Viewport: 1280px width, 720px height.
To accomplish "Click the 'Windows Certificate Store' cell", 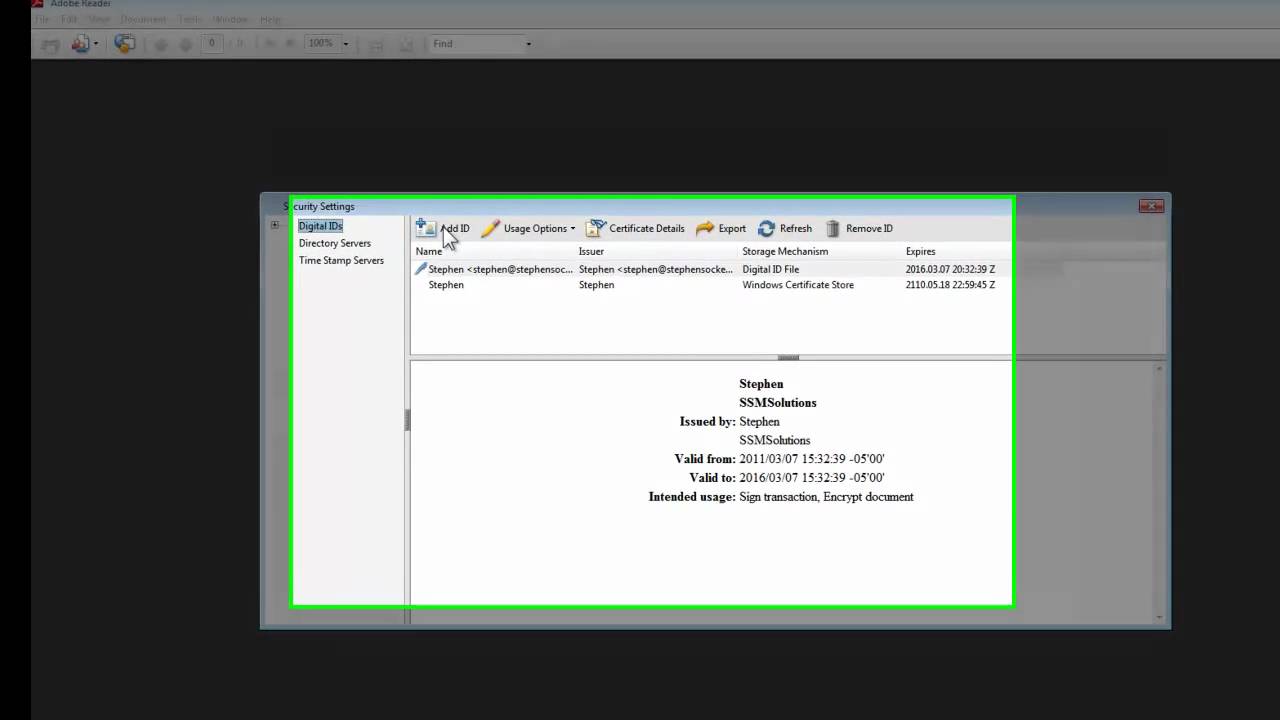I will pyautogui.click(x=798, y=285).
